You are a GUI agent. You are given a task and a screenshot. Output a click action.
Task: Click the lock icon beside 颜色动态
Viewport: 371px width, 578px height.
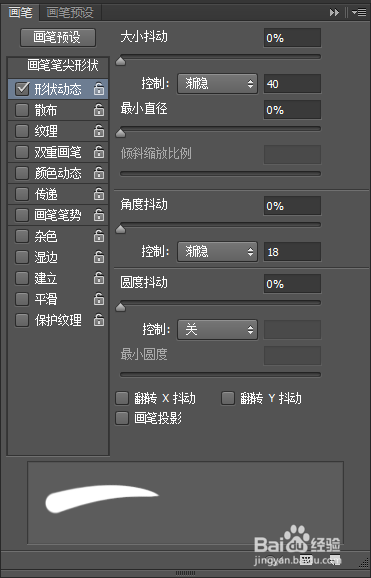point(99,173)
